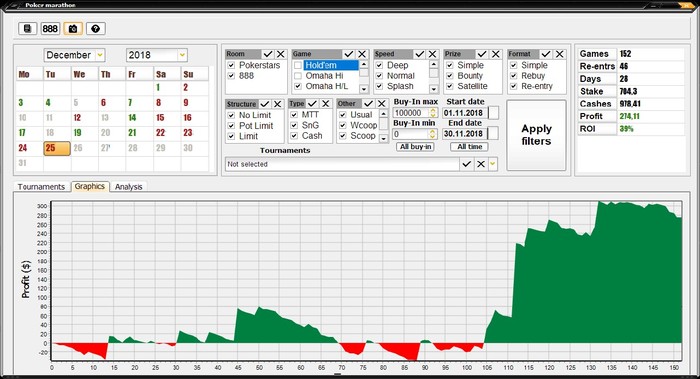
Task: Clear the Tournaments selection with X icon
Action: [x=480, y=164]
